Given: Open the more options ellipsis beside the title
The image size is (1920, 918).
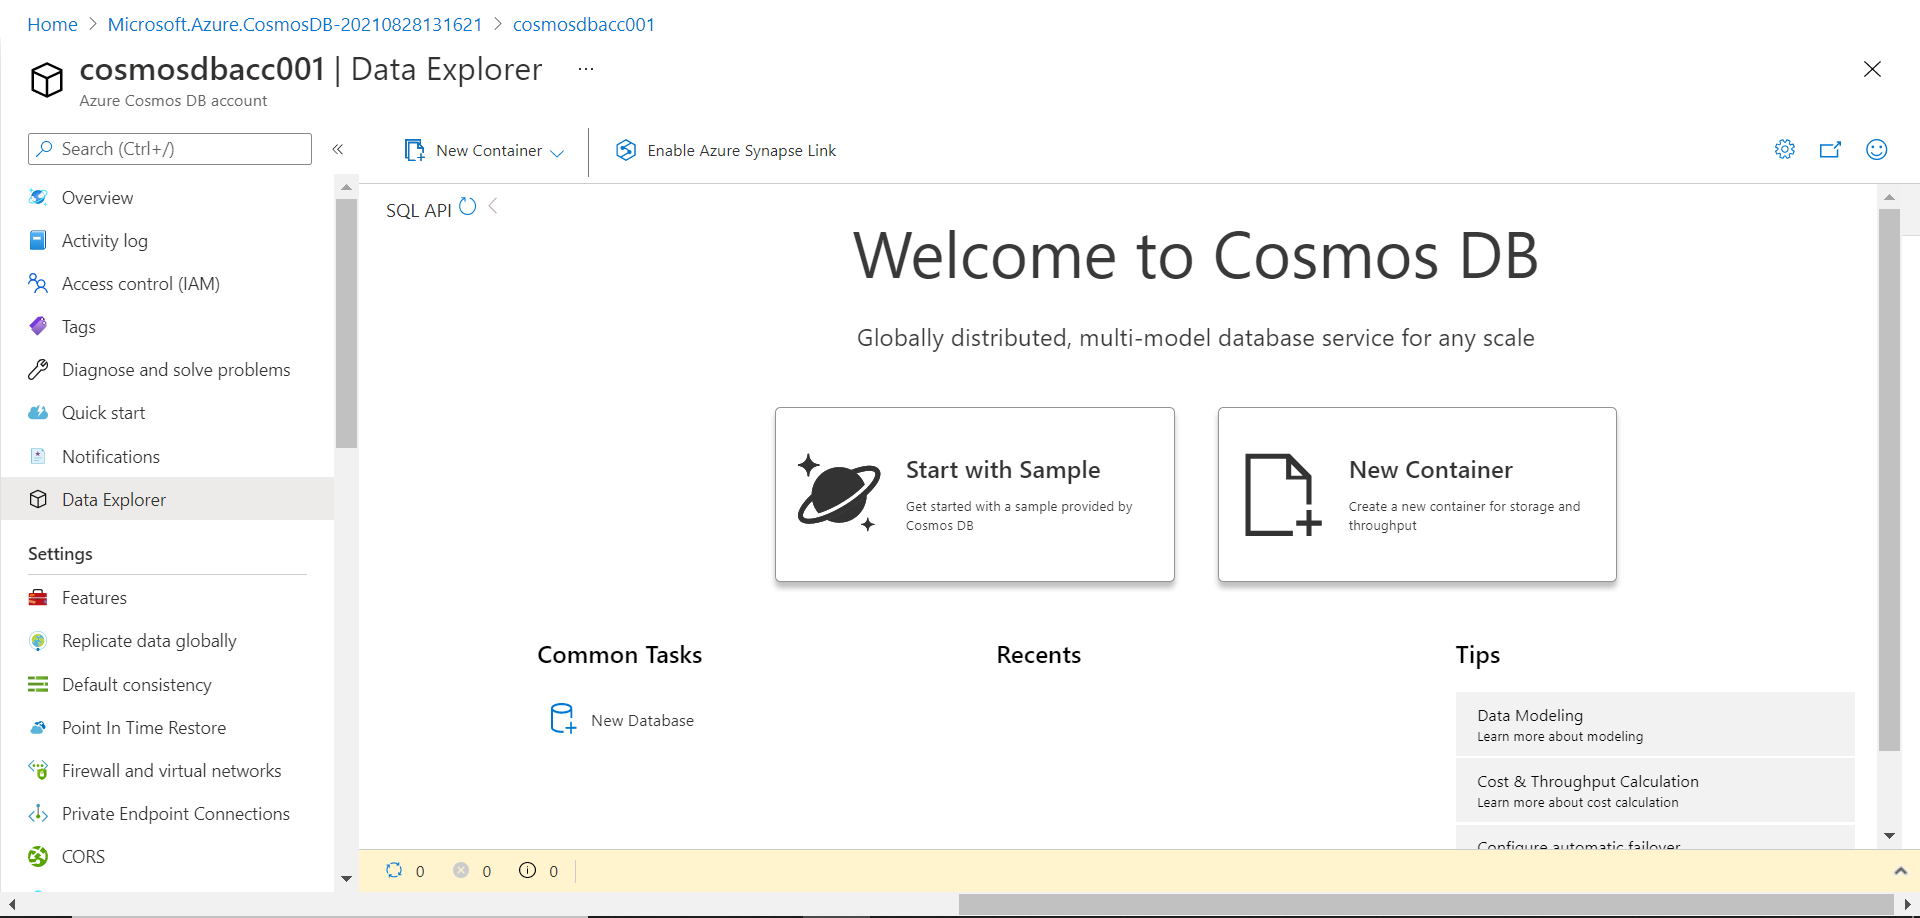Looking at the screenshot, I should [x=586, y=69].
